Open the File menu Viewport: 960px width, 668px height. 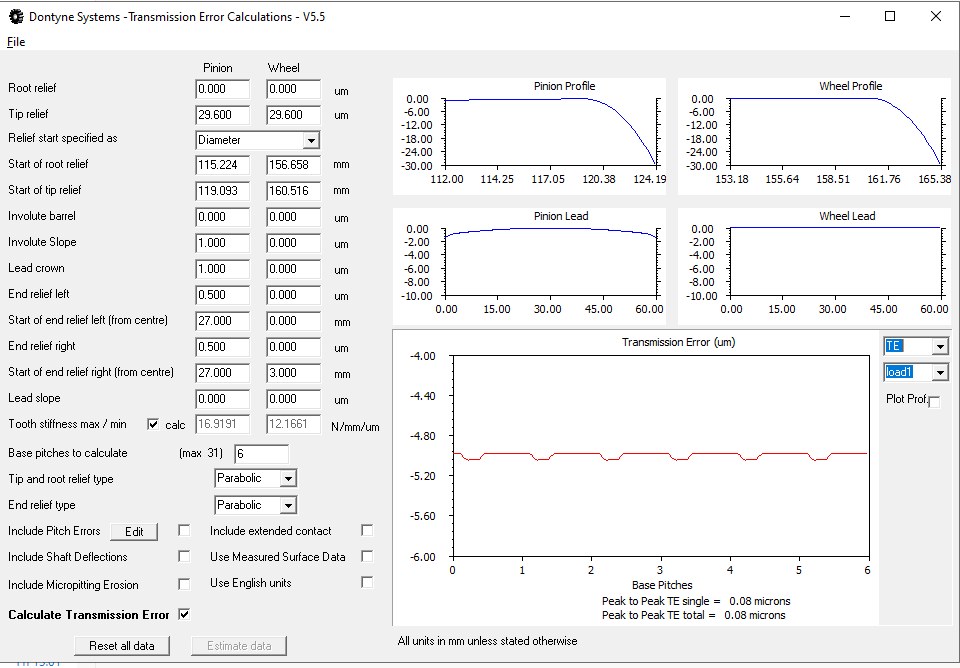16,42
